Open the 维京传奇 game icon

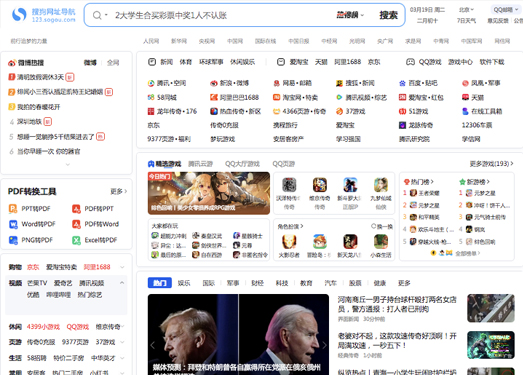[320, 185]
